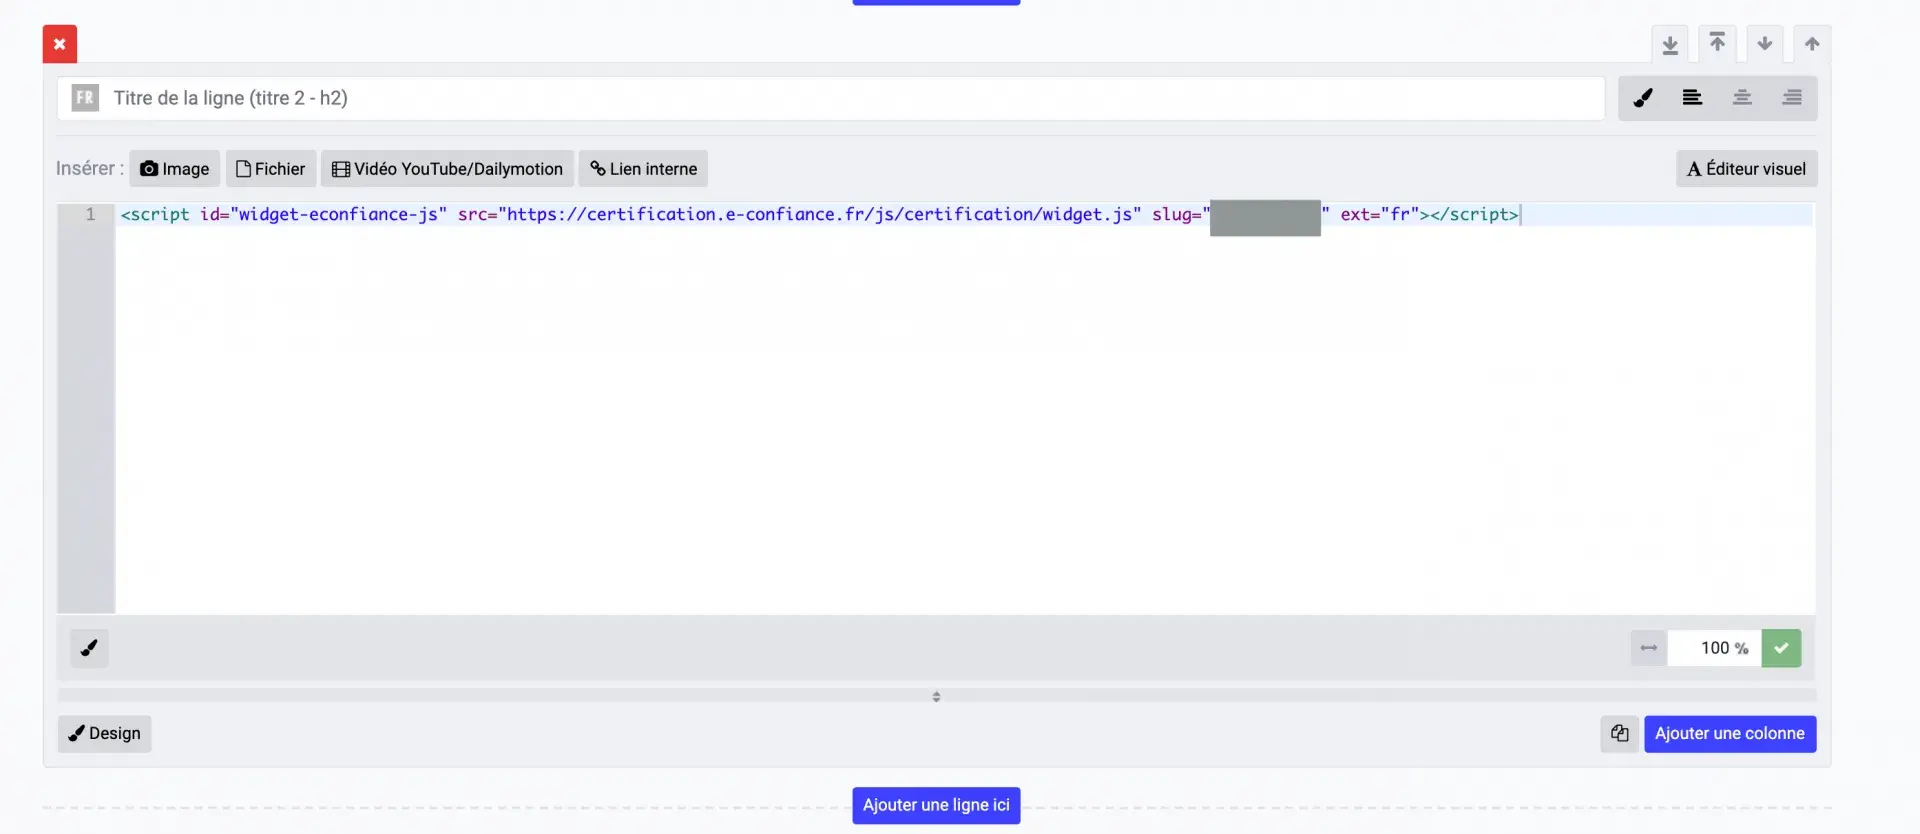The width and height of the screenshot is (1920, 834).
Task: Duplicate the column with the copy icon
Action: [1620, 734]
